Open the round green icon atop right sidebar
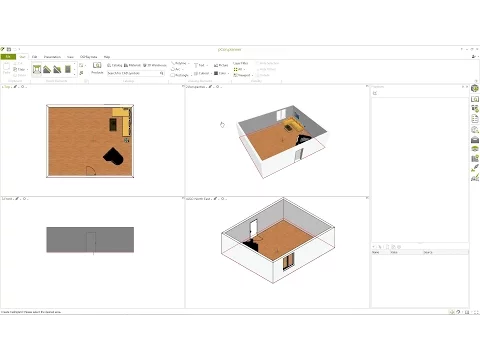This screenshot has width=480, height=360. 475,89
